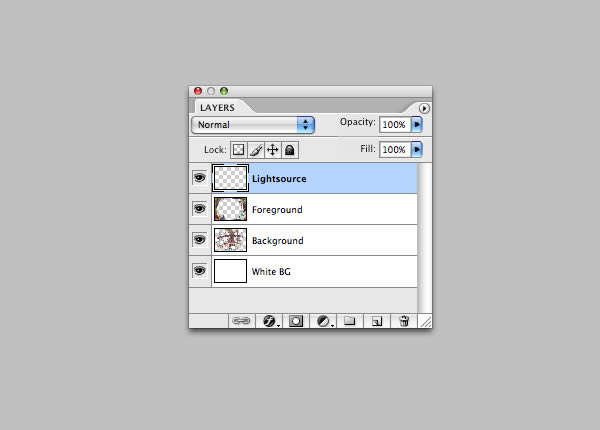
Task: Lock layer position
Action: 272,150
